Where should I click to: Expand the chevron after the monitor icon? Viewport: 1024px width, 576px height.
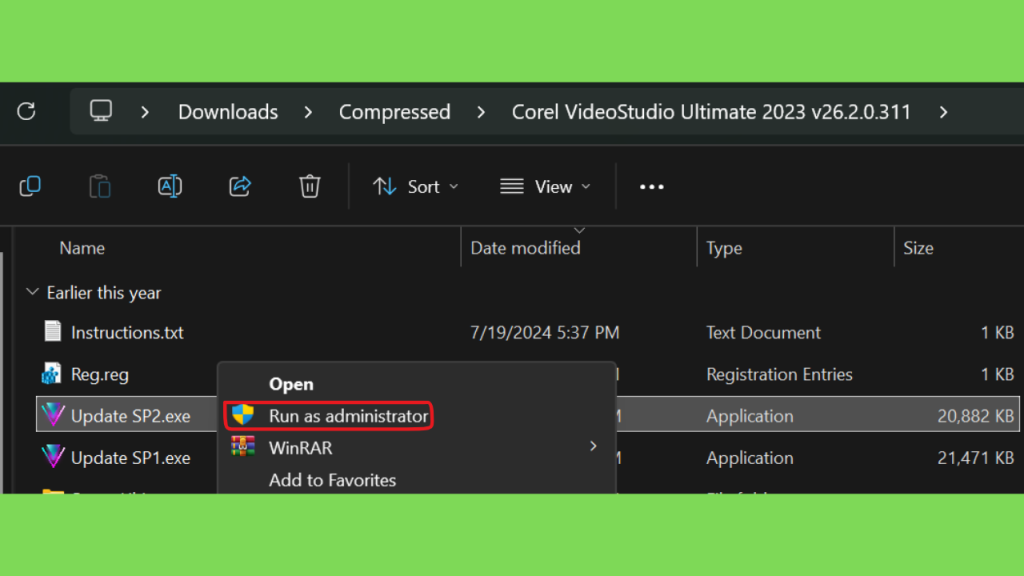click(x=145, y=112)
